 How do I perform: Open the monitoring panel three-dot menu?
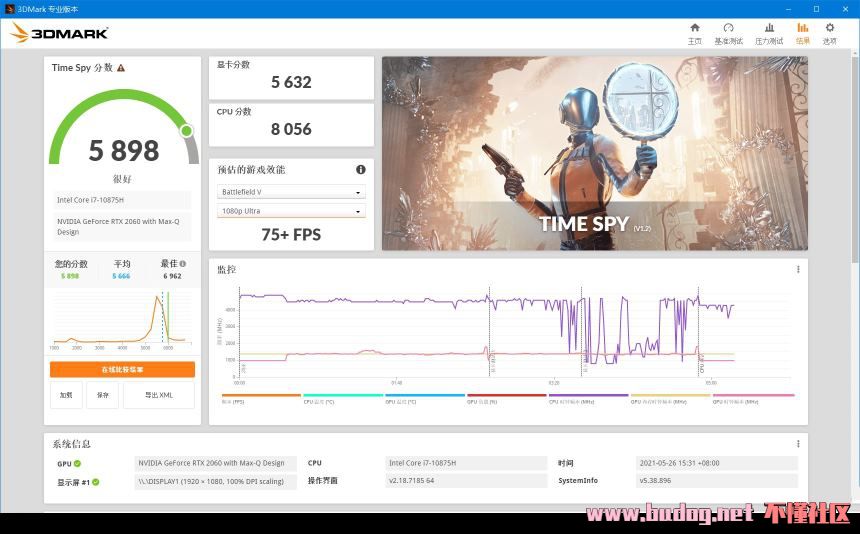pyautogui.click(x=797, y=269)
